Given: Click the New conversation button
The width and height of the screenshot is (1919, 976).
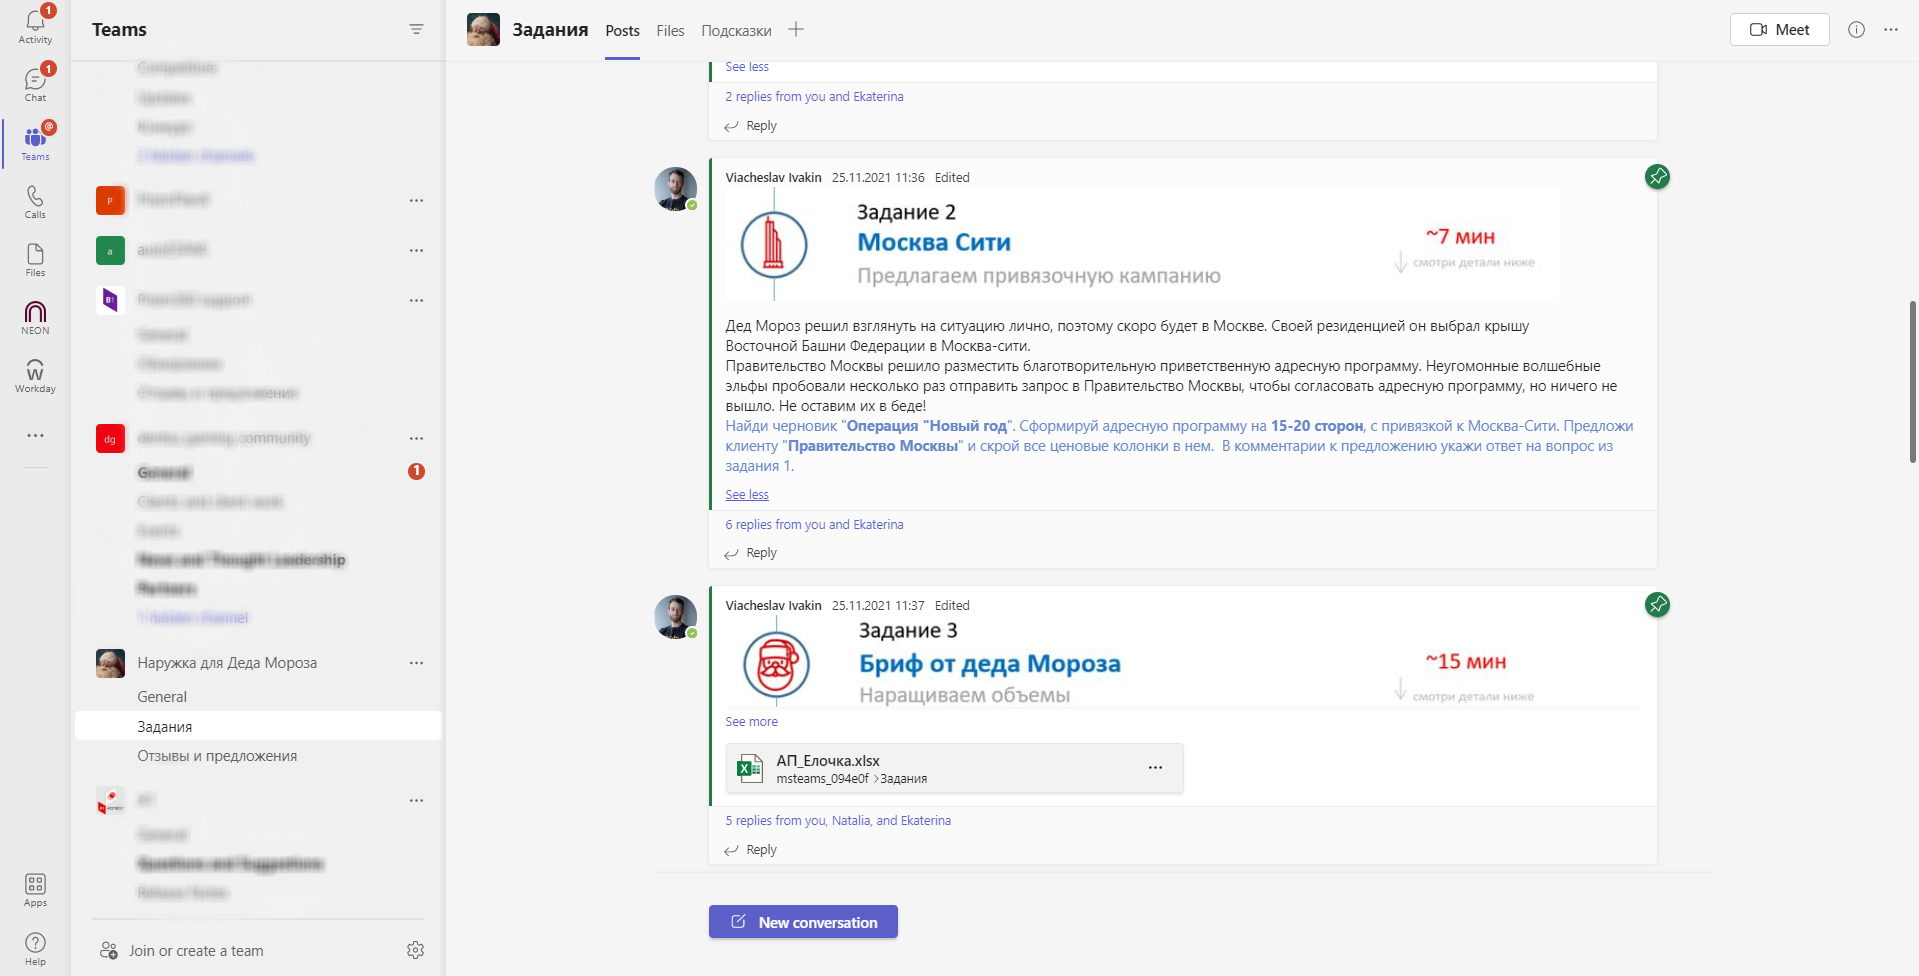Looking at the screenshot, I should coord(803,922).
